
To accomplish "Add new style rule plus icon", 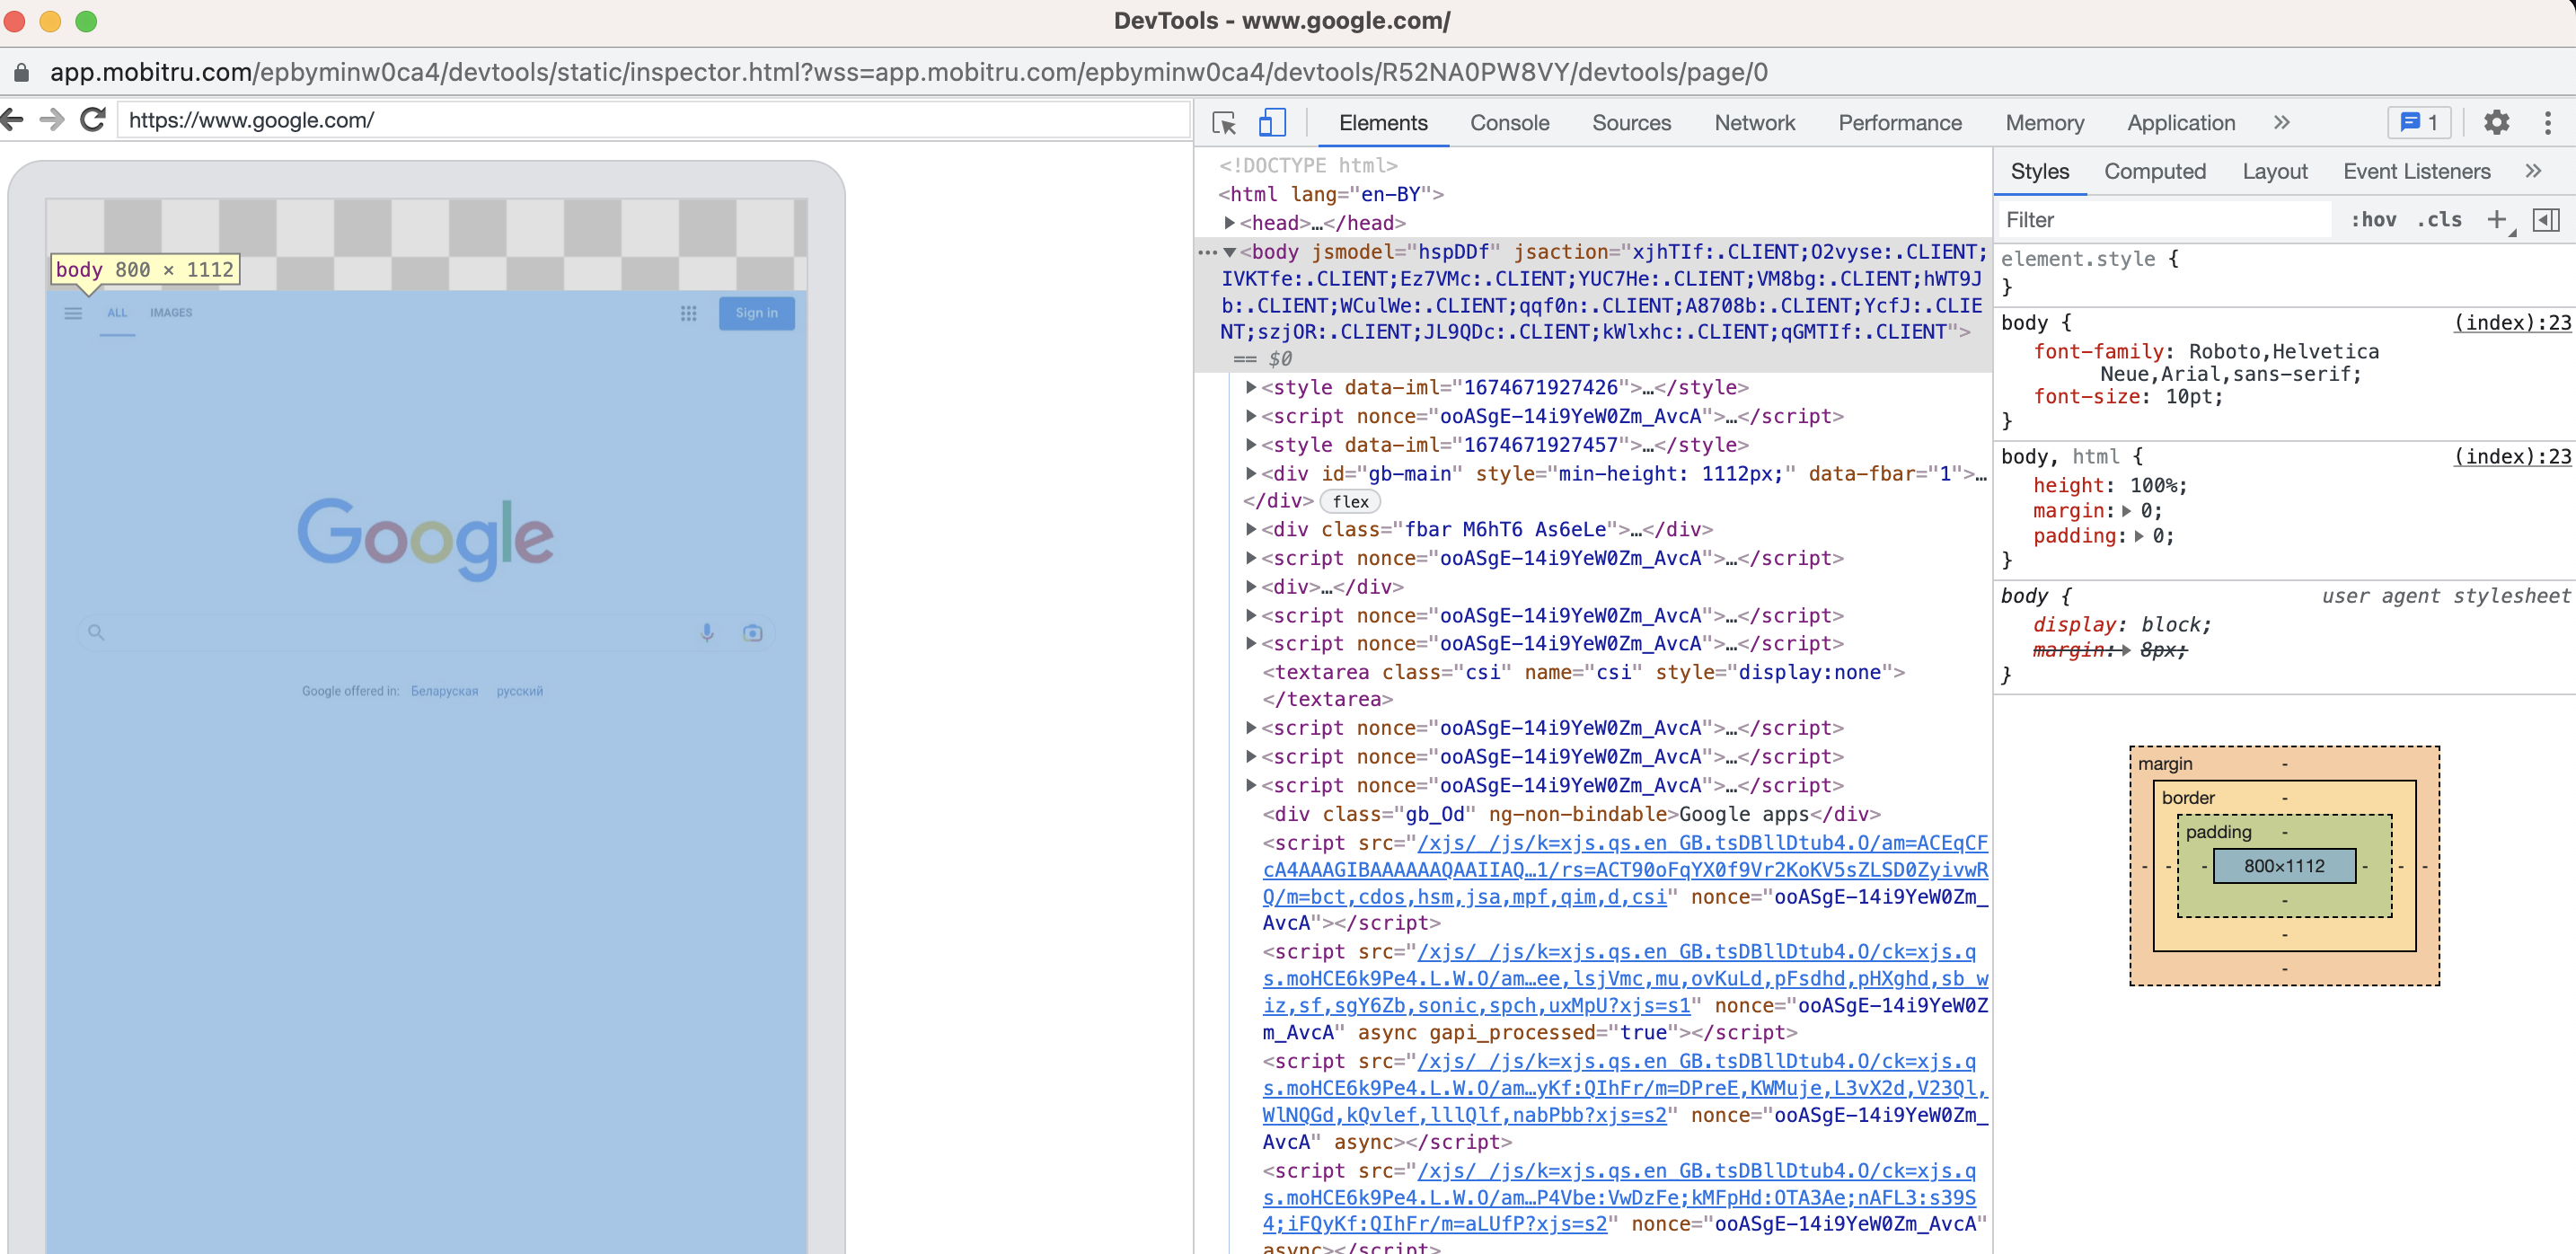I will [2496, 219].
